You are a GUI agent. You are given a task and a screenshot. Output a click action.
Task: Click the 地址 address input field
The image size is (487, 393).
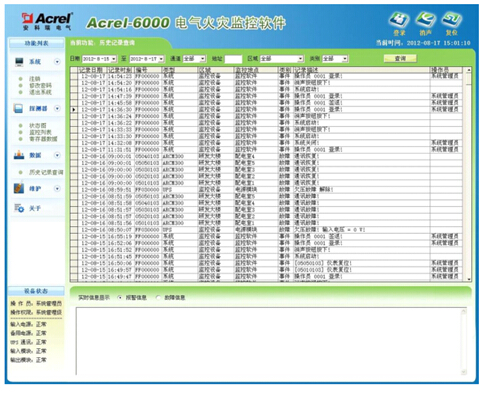[233, 59]
